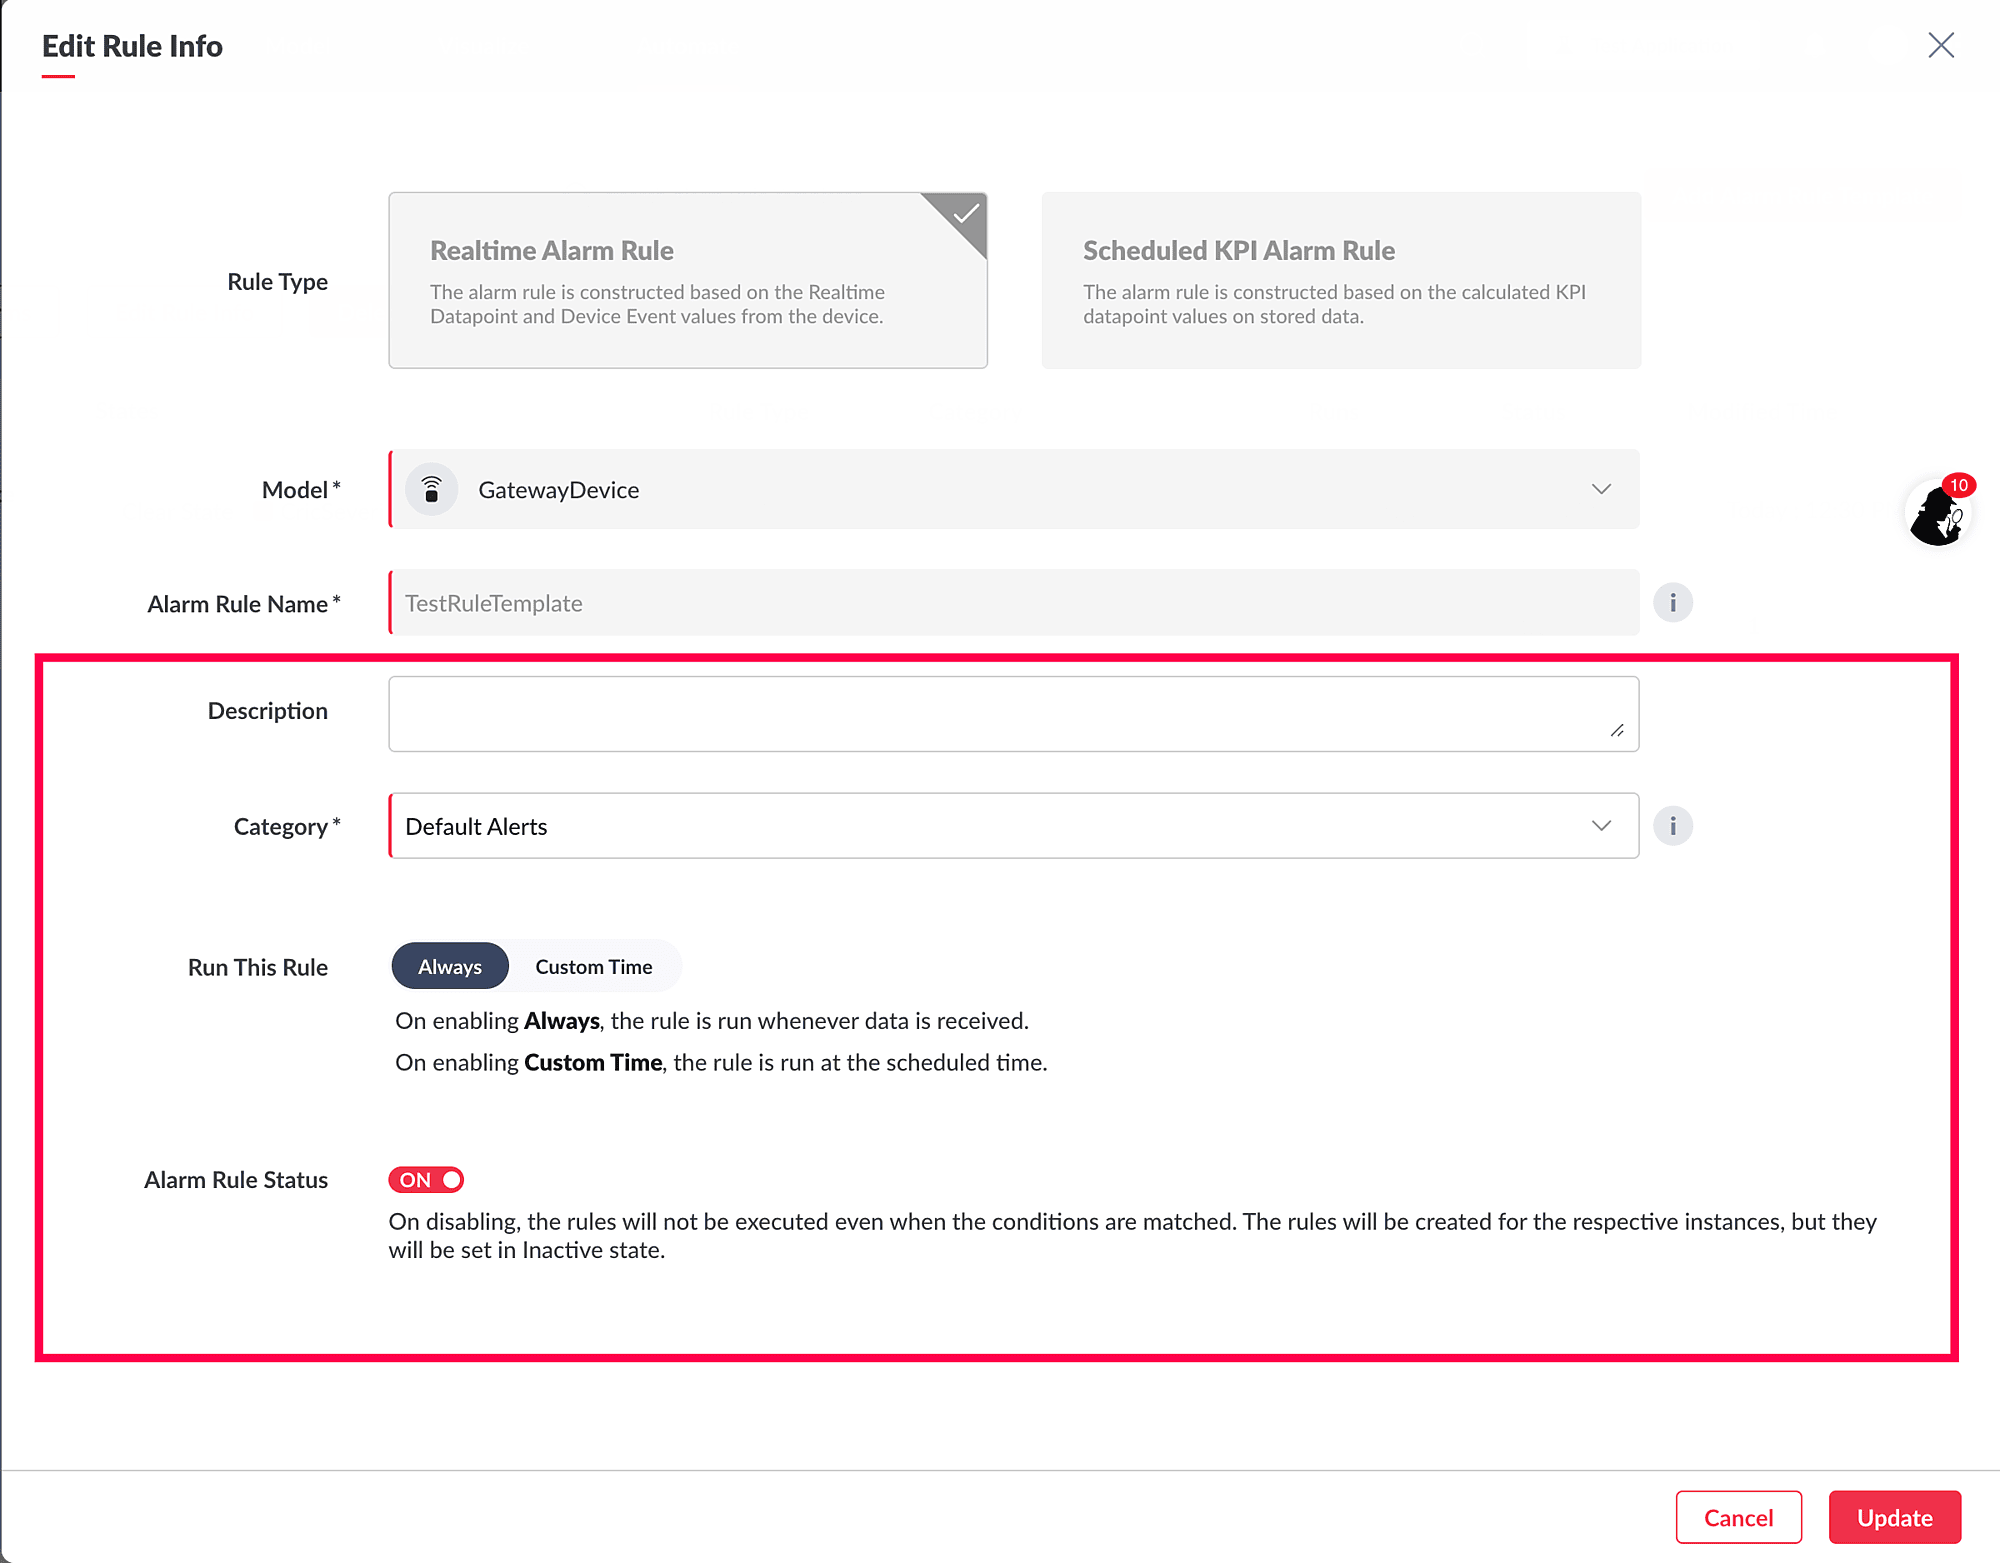Click the GatewayDevice model icon
The width and height of the screenshot is (2000, 1563).
tap(431, 489)
